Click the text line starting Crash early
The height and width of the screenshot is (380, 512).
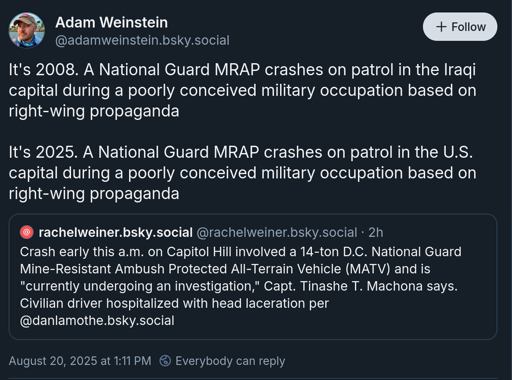[x=241, y=252]
